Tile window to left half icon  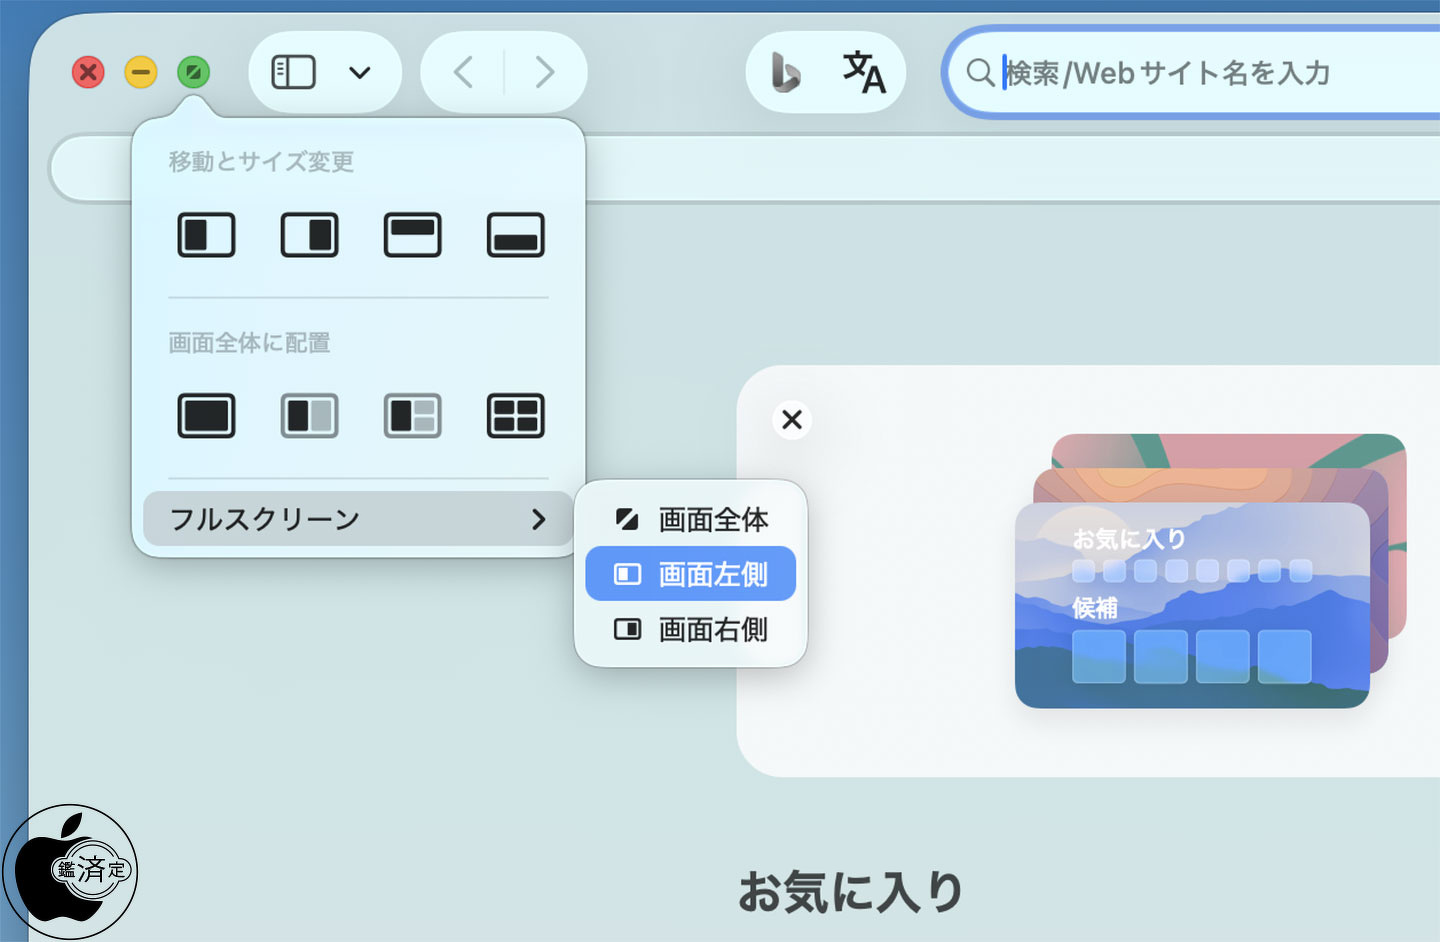click(x=206, y=235)
